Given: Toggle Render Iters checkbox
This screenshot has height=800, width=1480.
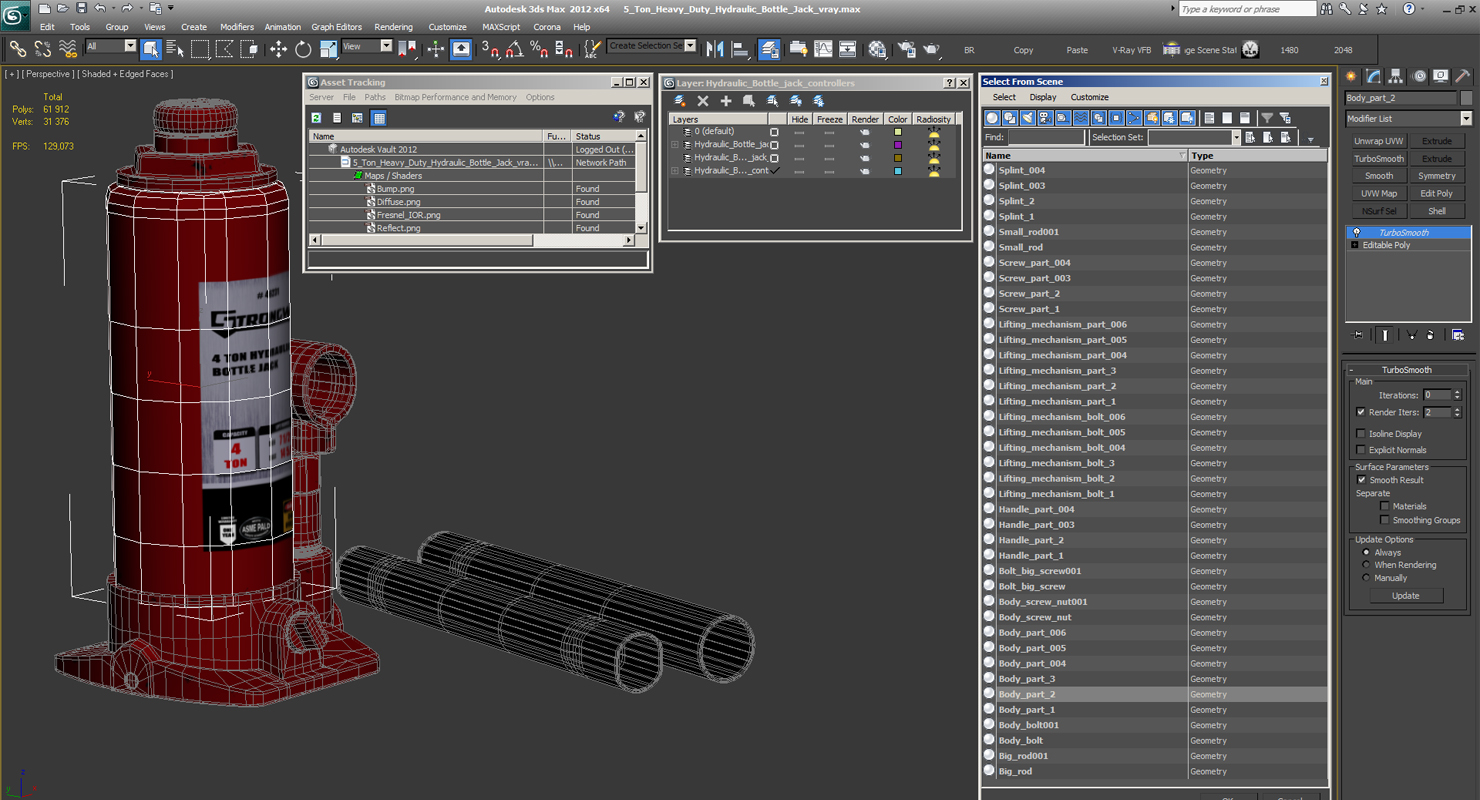Looking at the screenshot, I should (x=1361, y=412).
